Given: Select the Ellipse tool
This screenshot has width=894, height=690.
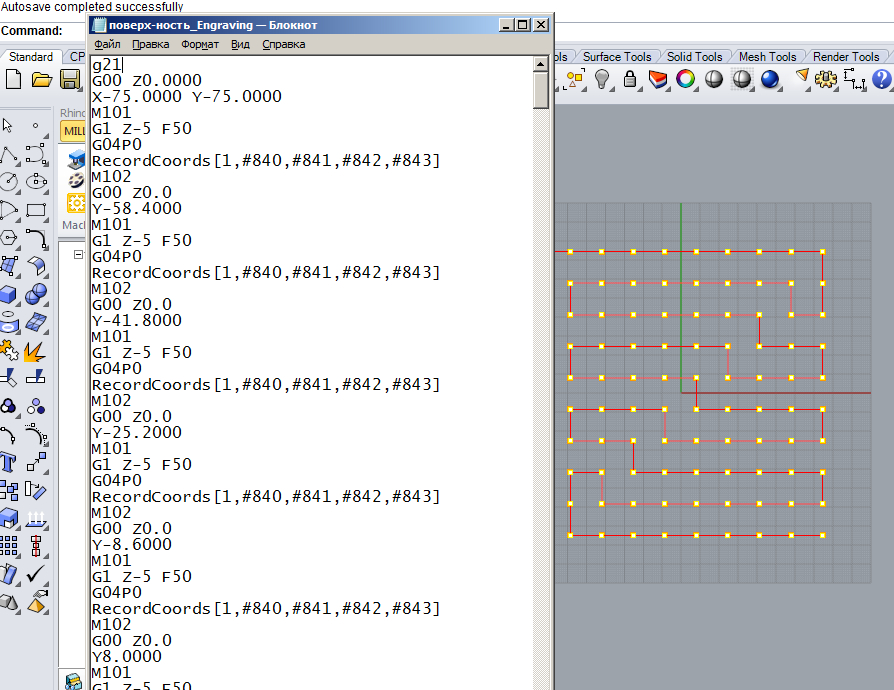Looking at the screenshot, I should (x=36, y=182).
